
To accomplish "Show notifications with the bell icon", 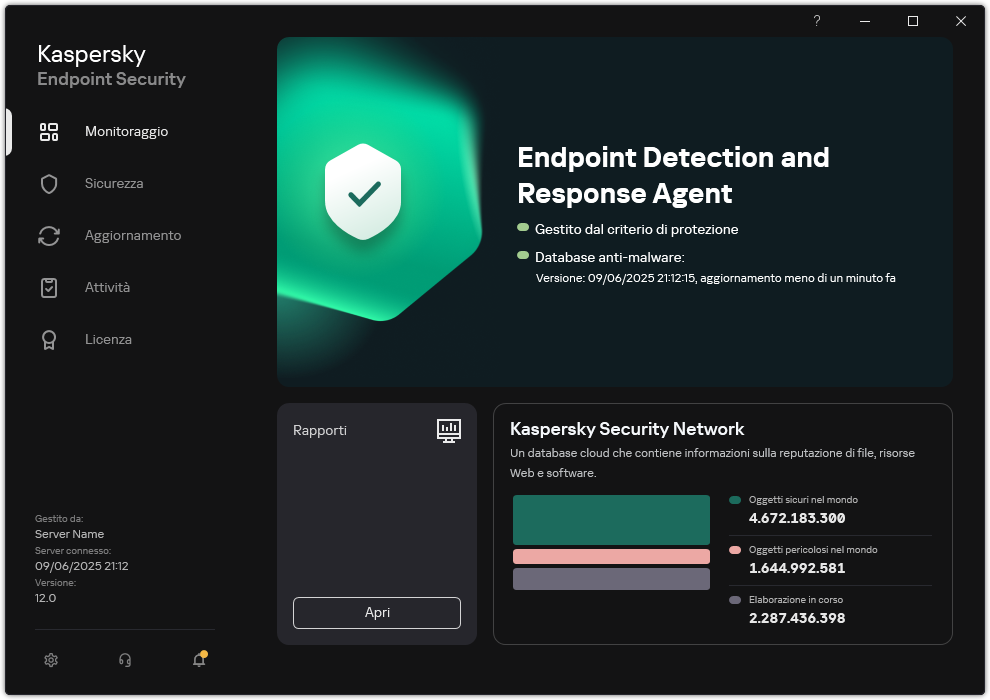I will pyautogui.click(x=199, y=660).
